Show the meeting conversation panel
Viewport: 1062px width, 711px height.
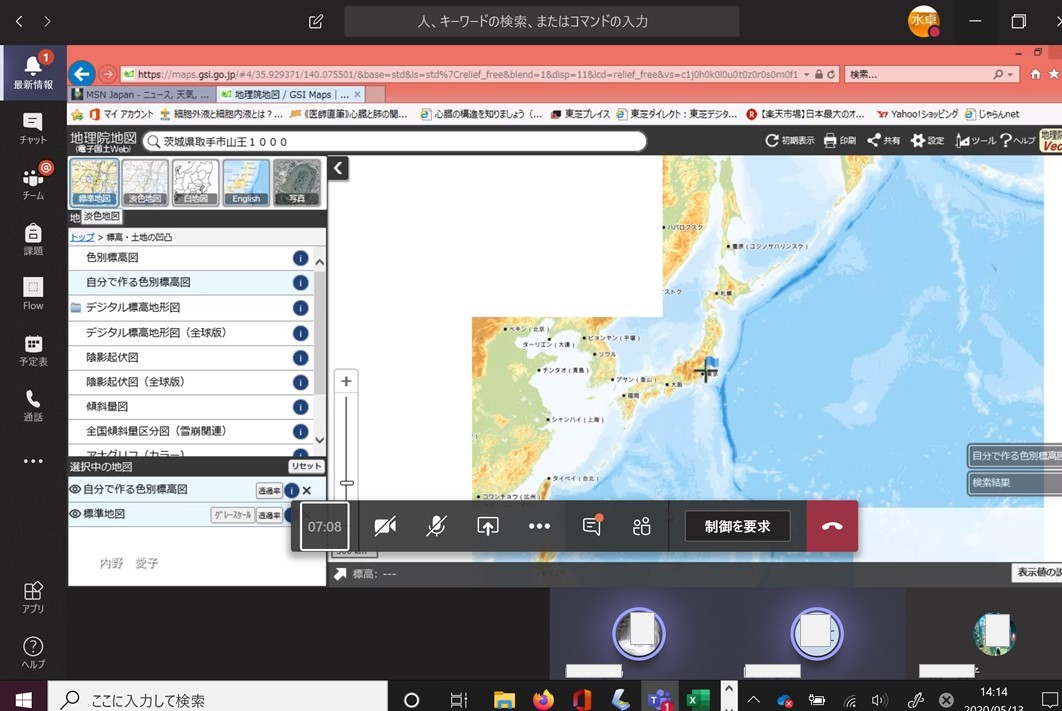tap(592, 526)
